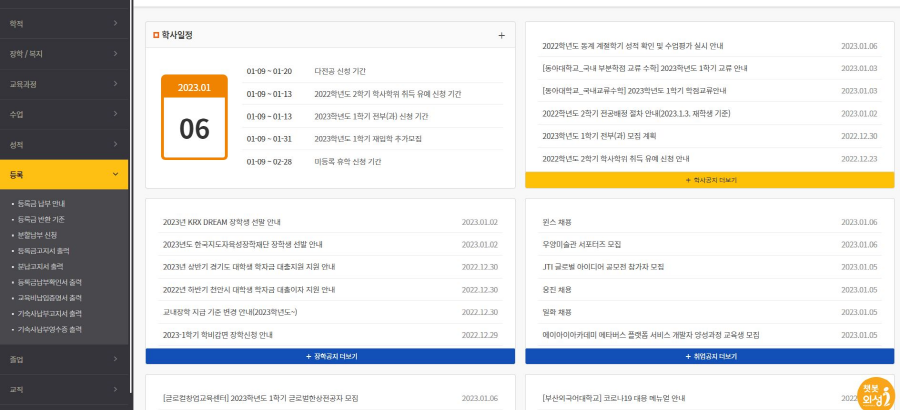Click the 학사공지 더보기 yellow button

pos(709,180)
